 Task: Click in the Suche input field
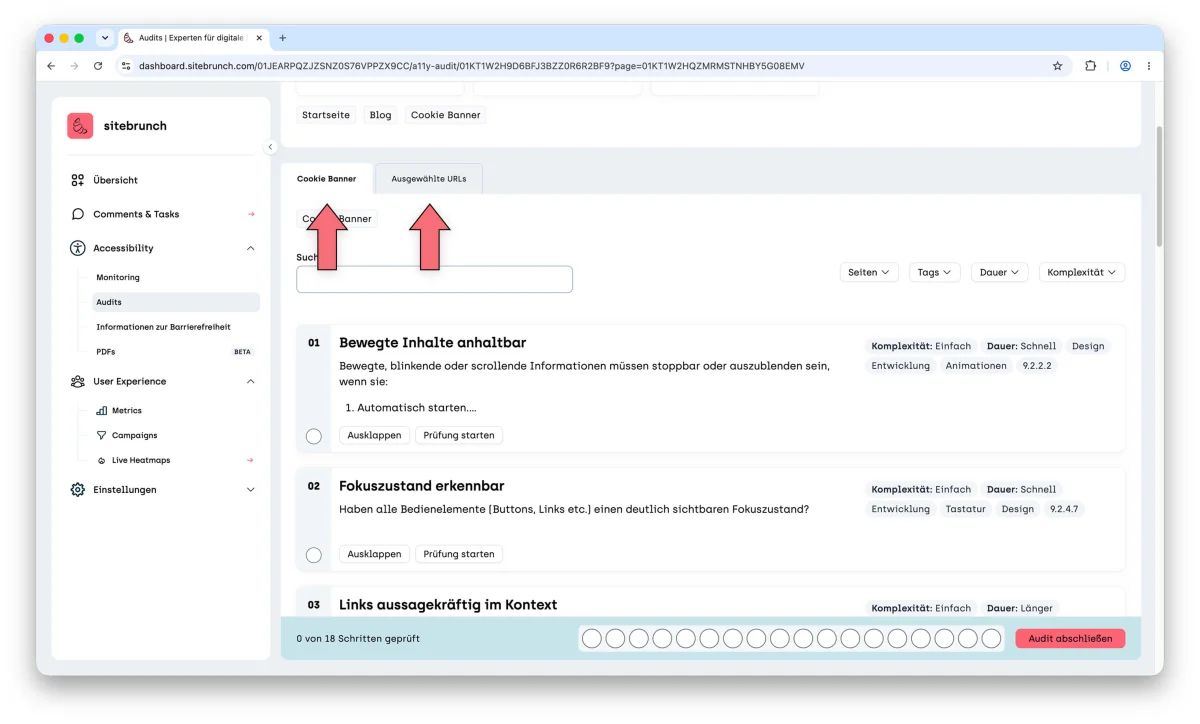click(434, 279)
